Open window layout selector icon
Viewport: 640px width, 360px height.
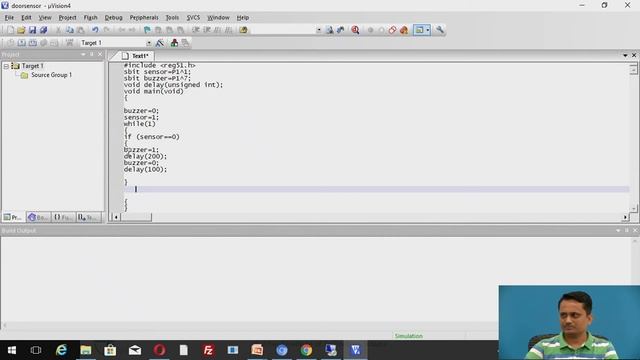point(419,30)
